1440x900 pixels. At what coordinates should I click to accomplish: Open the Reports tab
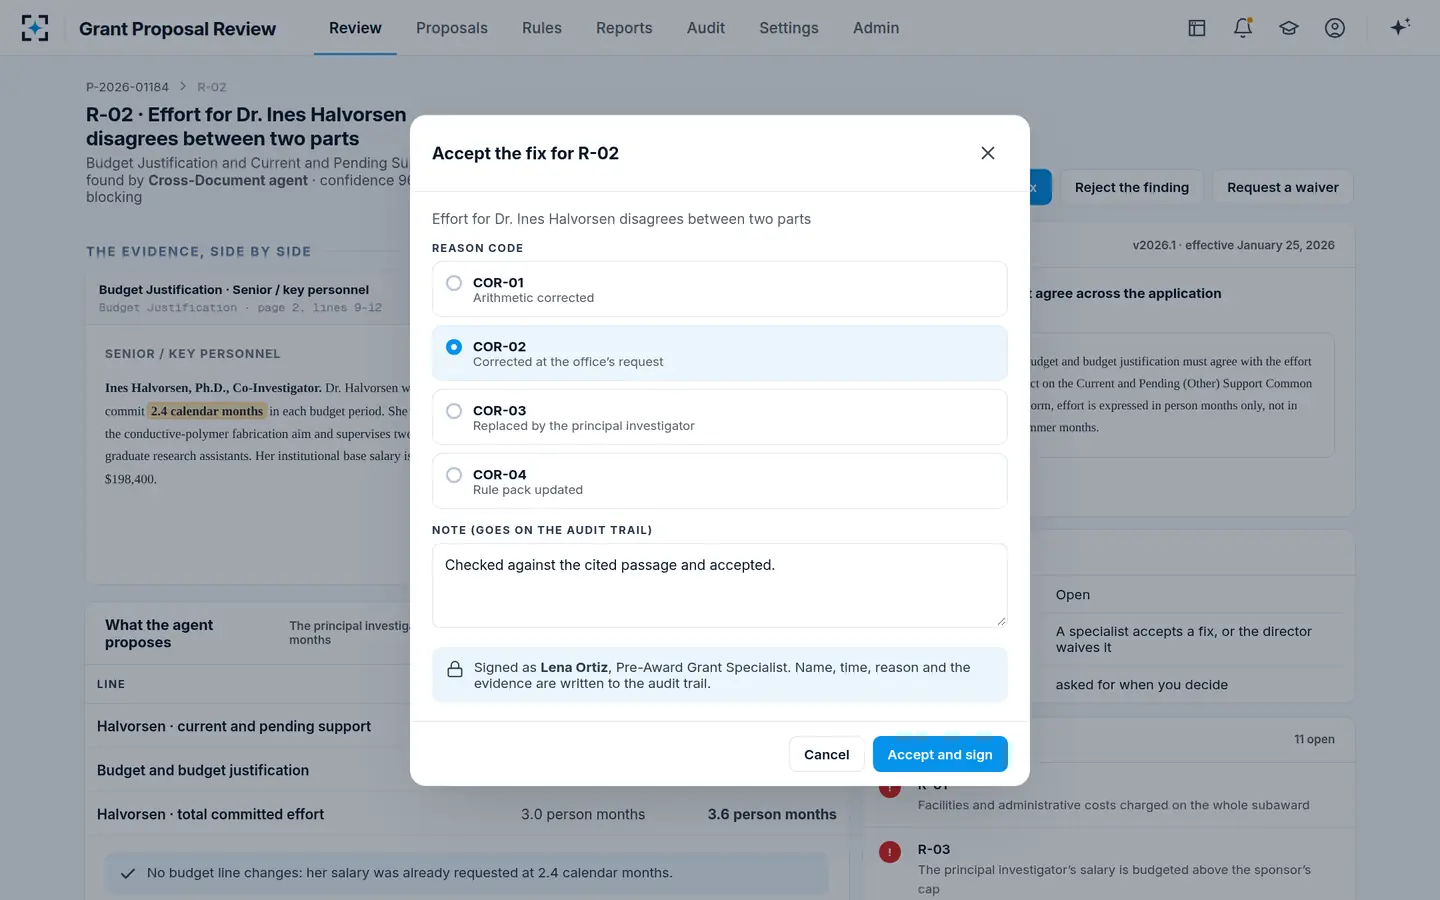click(x=624, y=28)
